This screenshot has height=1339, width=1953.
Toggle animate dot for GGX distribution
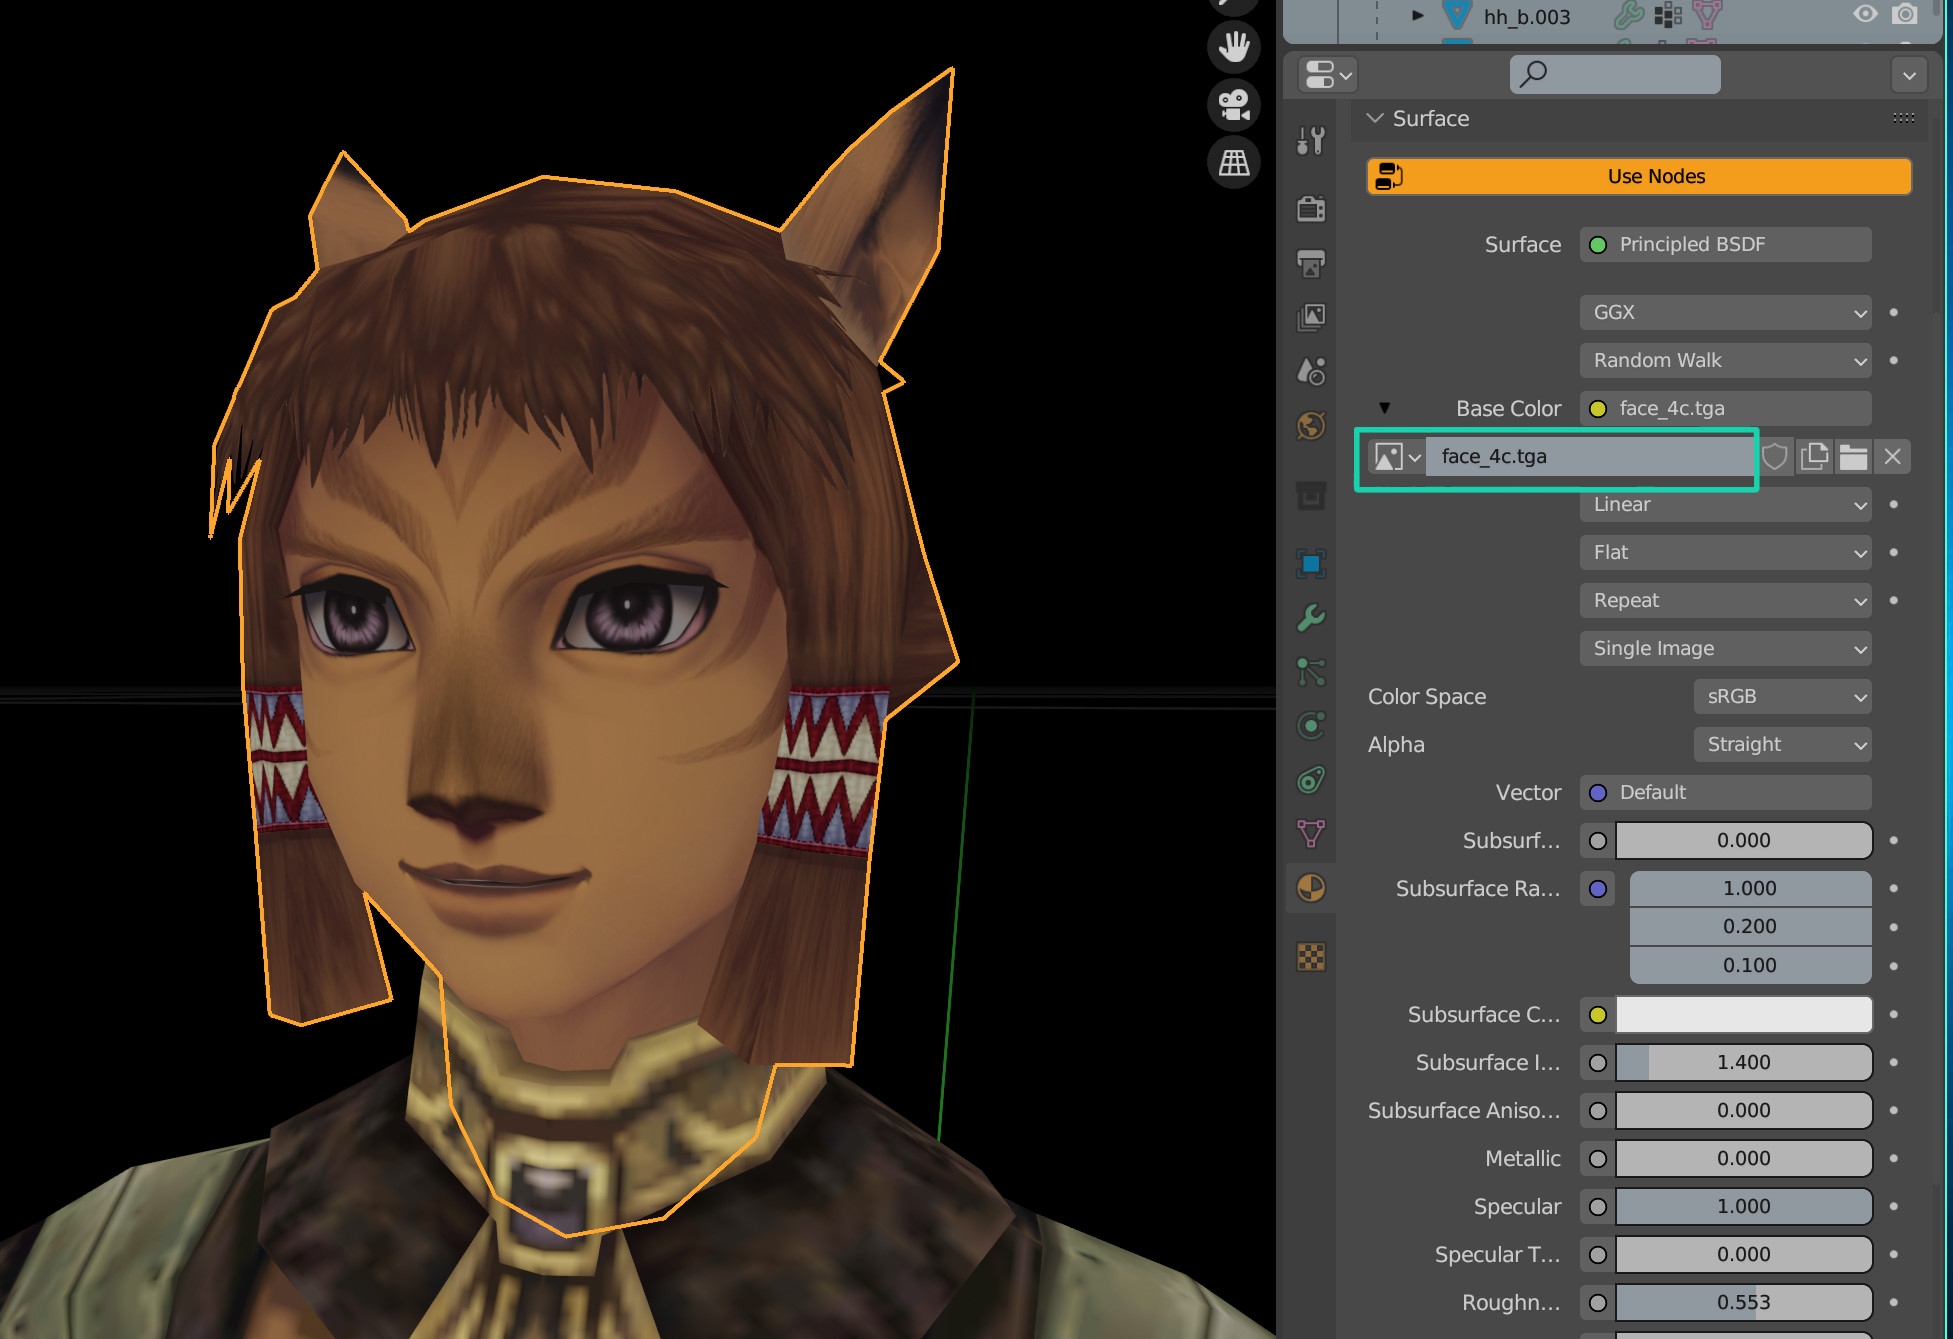(x=1893, y=313)
